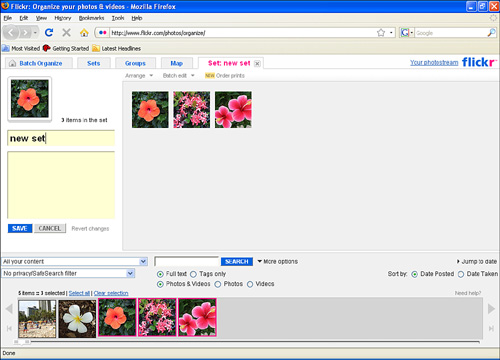Select the white plumeria thumbnail in filmstrip
500x360 pixels.
(77, 319)
